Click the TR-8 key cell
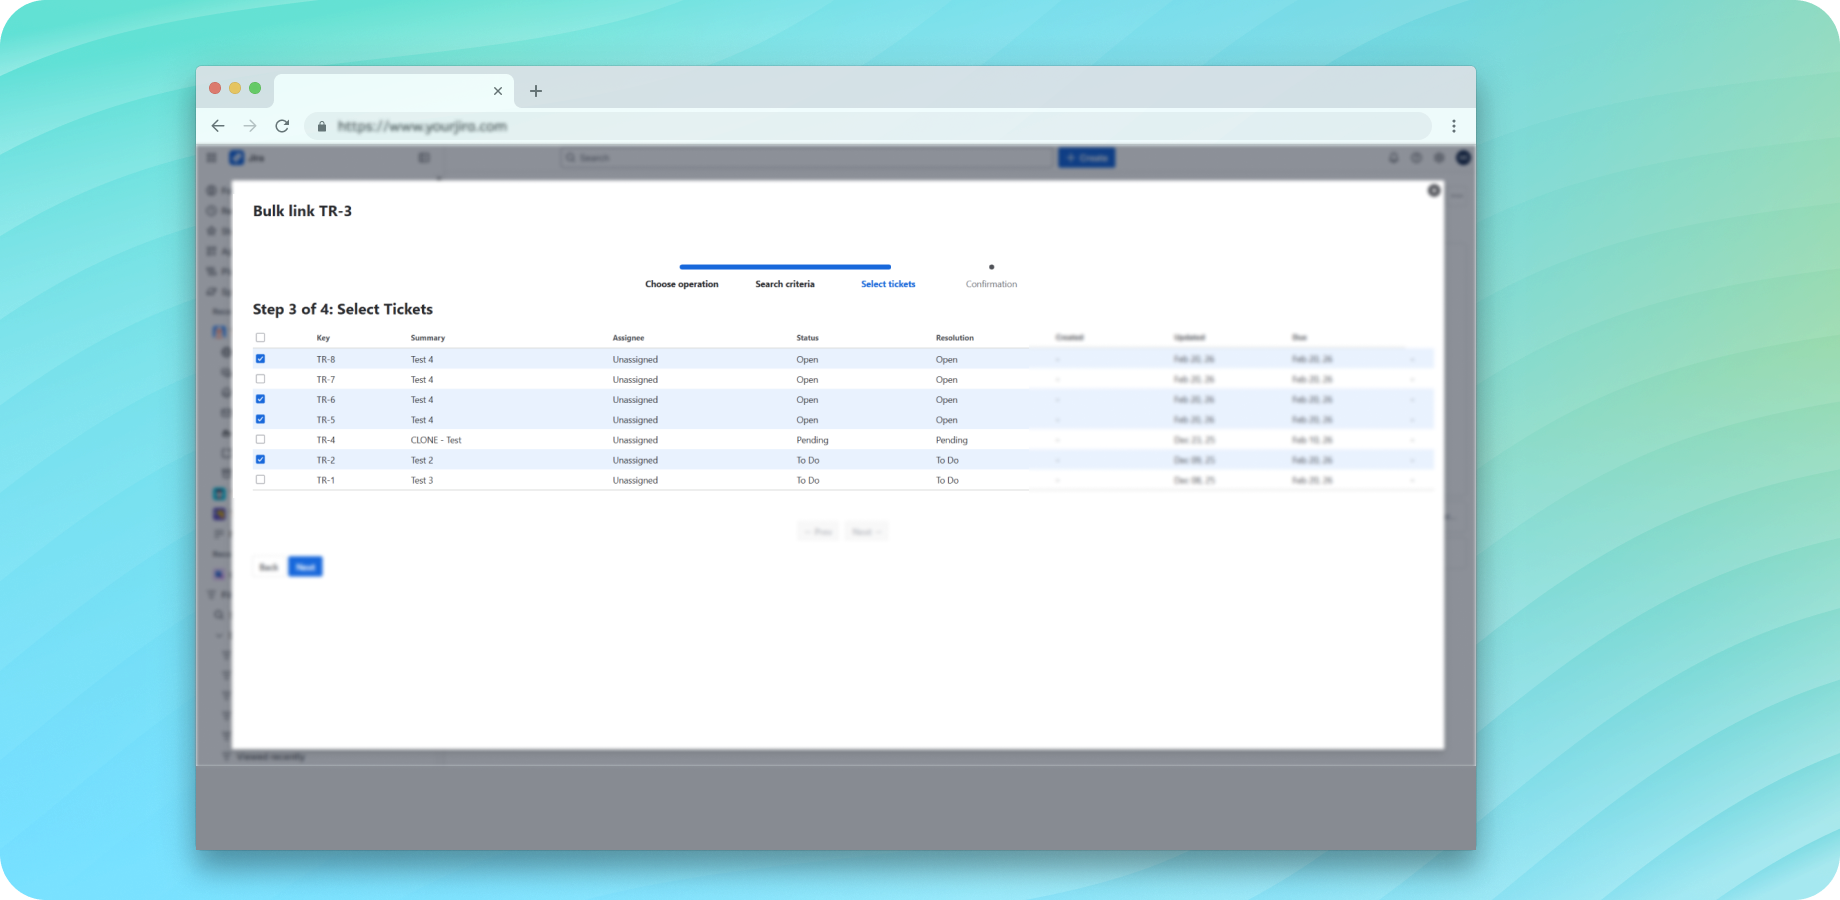The width and height of the screenshot is (1840, 900). click(x=326, y=359)
